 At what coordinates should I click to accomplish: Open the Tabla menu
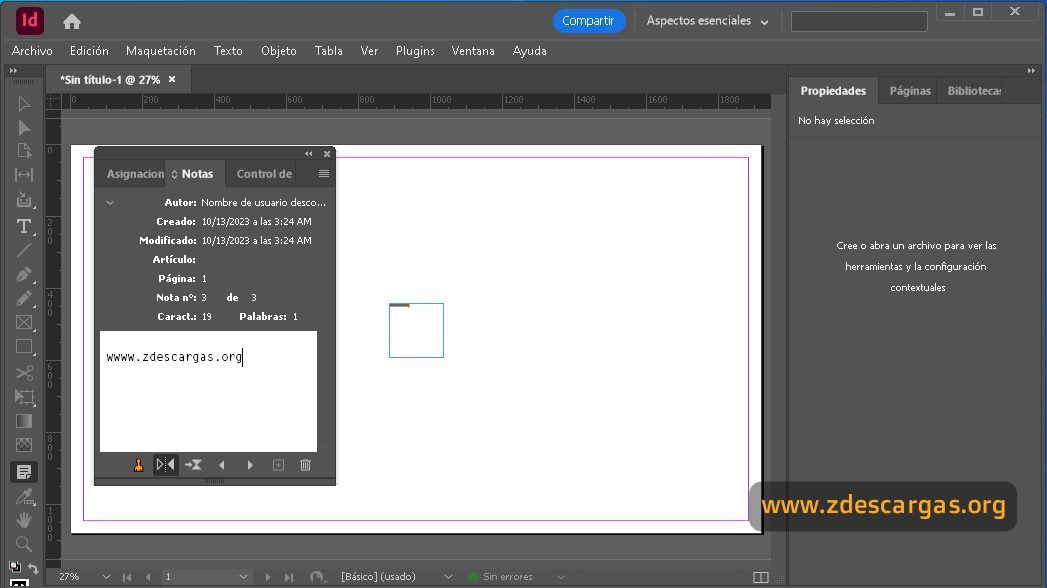[329, 51]
